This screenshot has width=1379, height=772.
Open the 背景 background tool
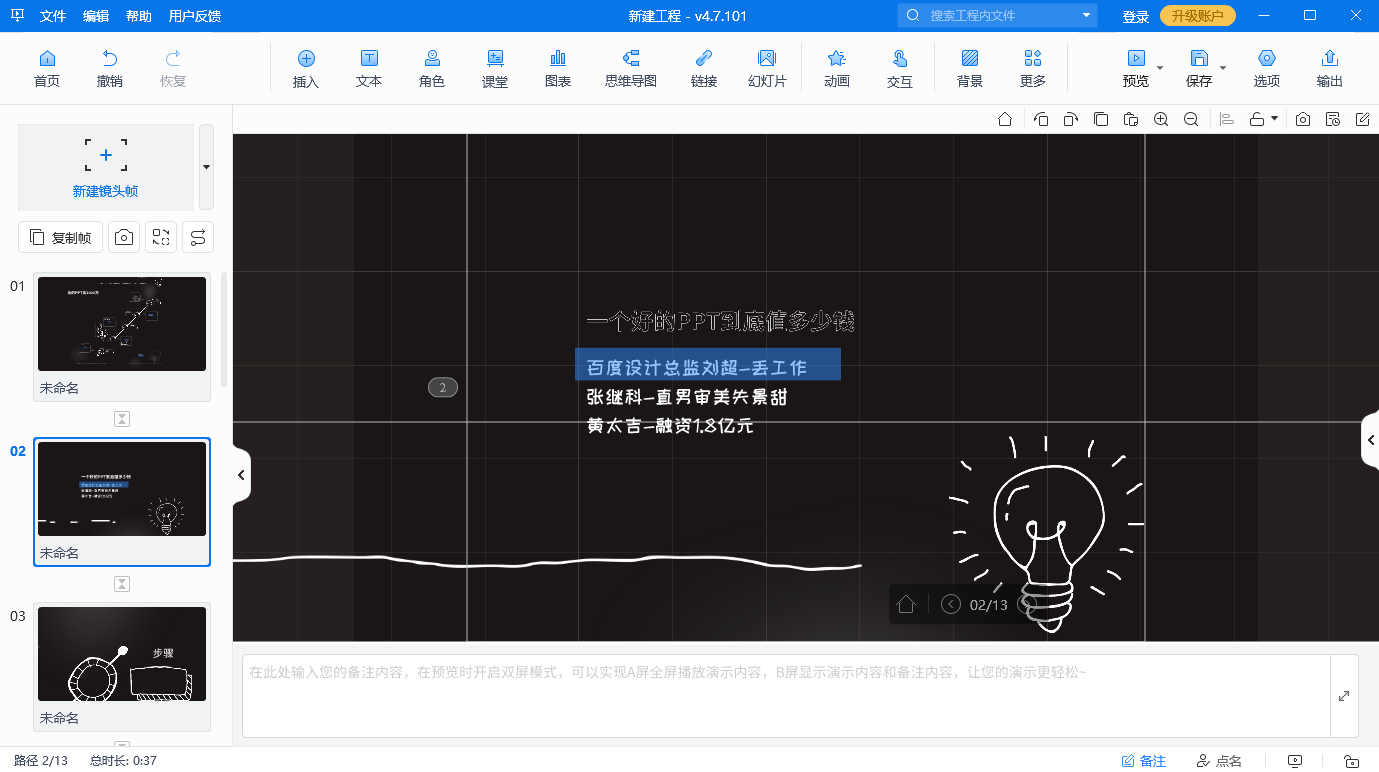[970, 69]
